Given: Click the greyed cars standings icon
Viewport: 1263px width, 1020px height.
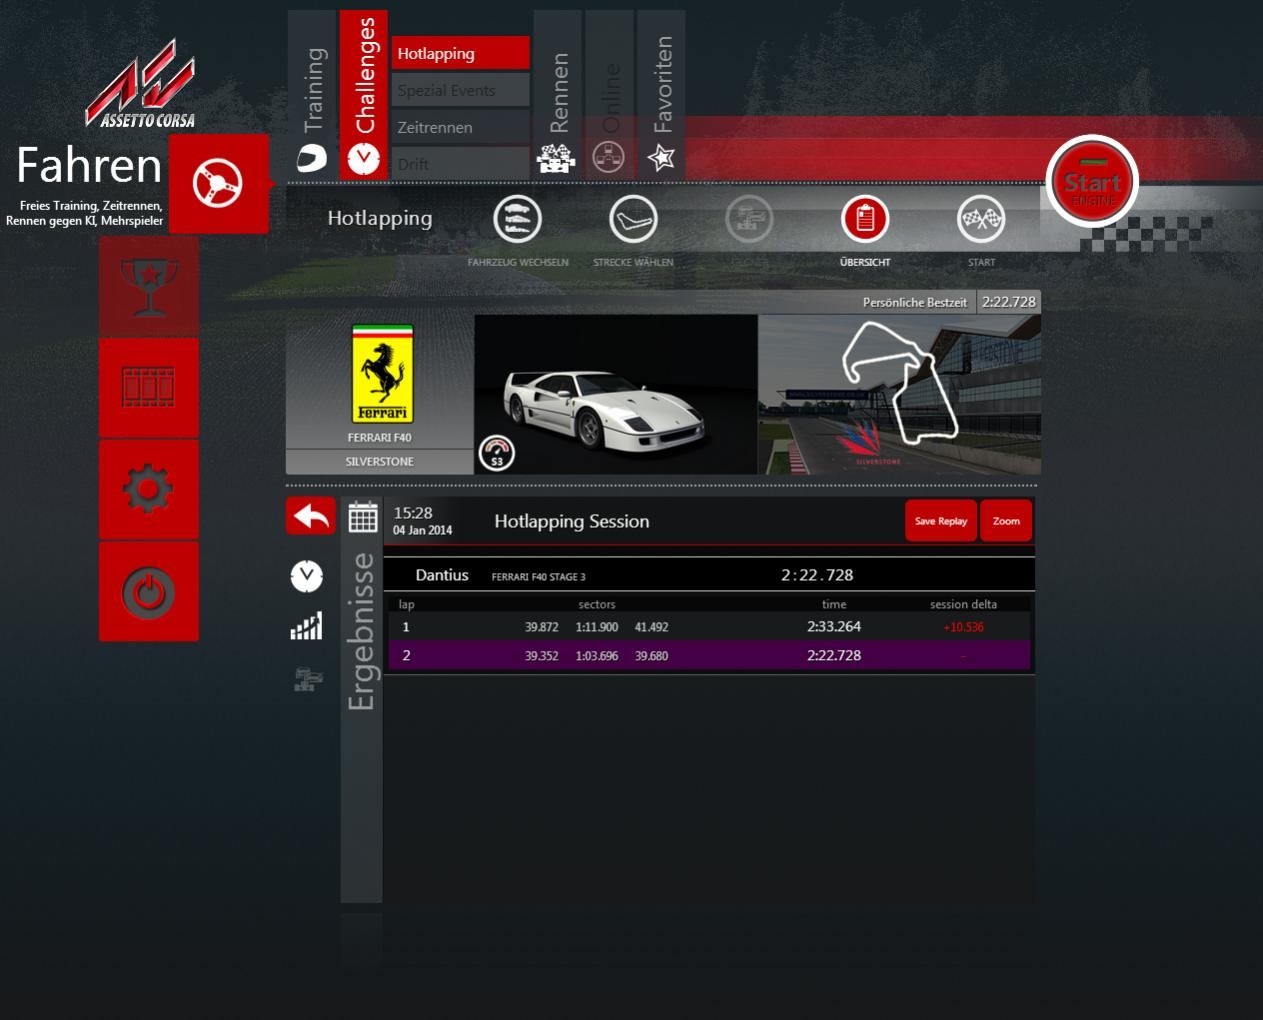Looking at the screenshot, I should point(308,679).
